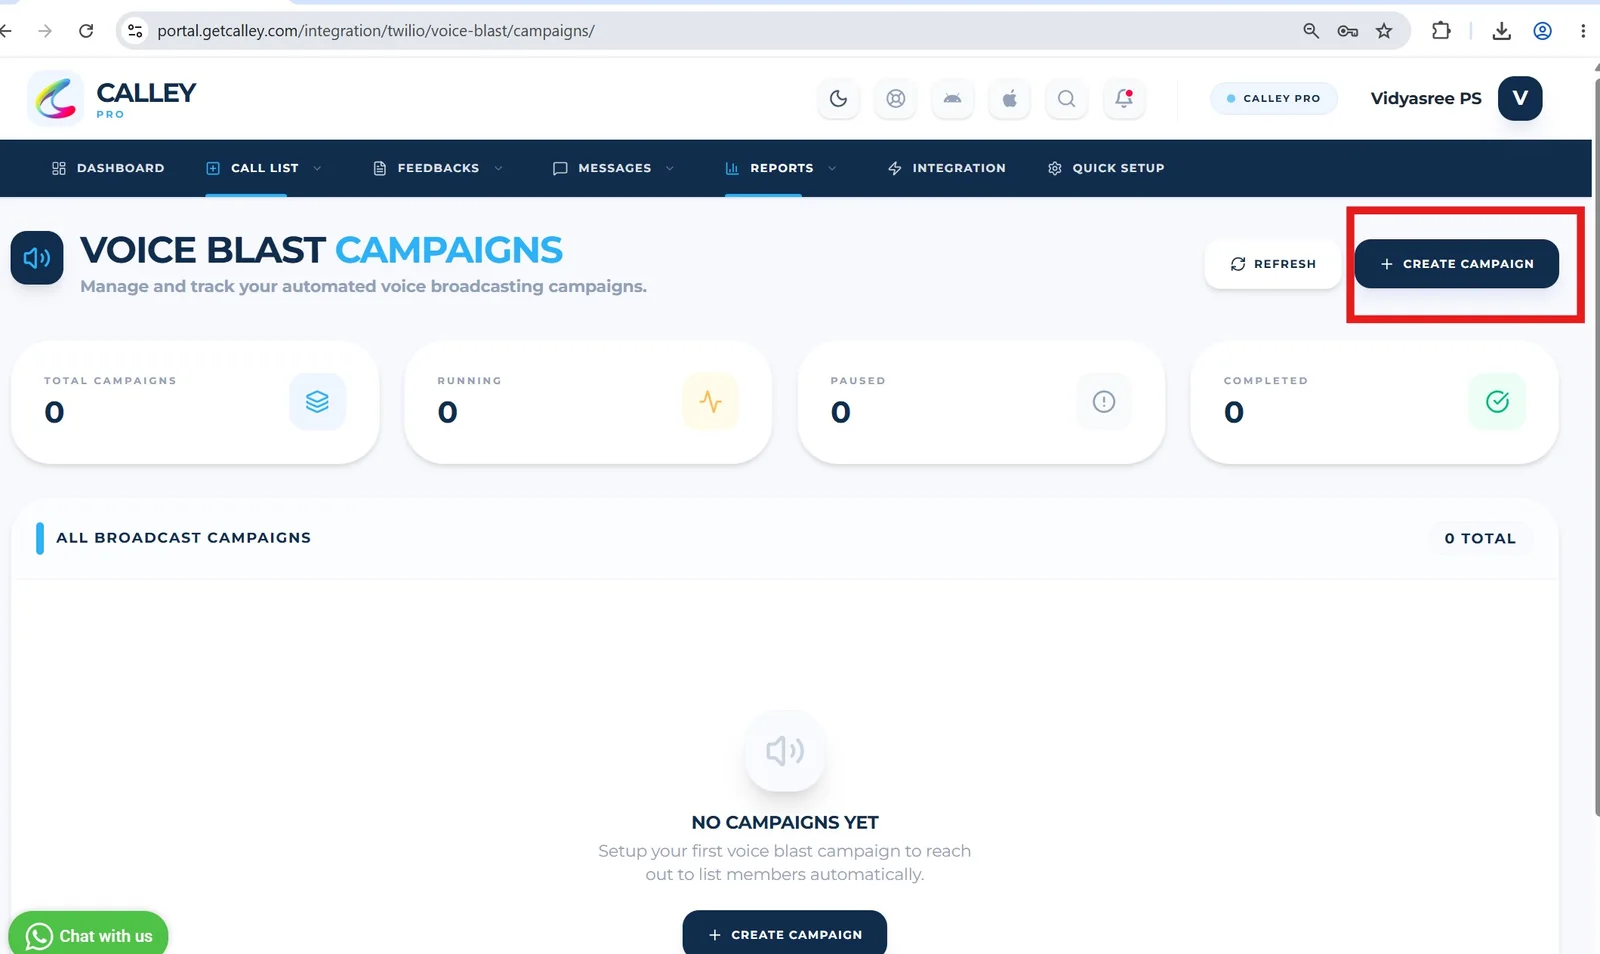
Task: Open the browser profile icon
Action: pyautogui.click(x=1543, y=31)
